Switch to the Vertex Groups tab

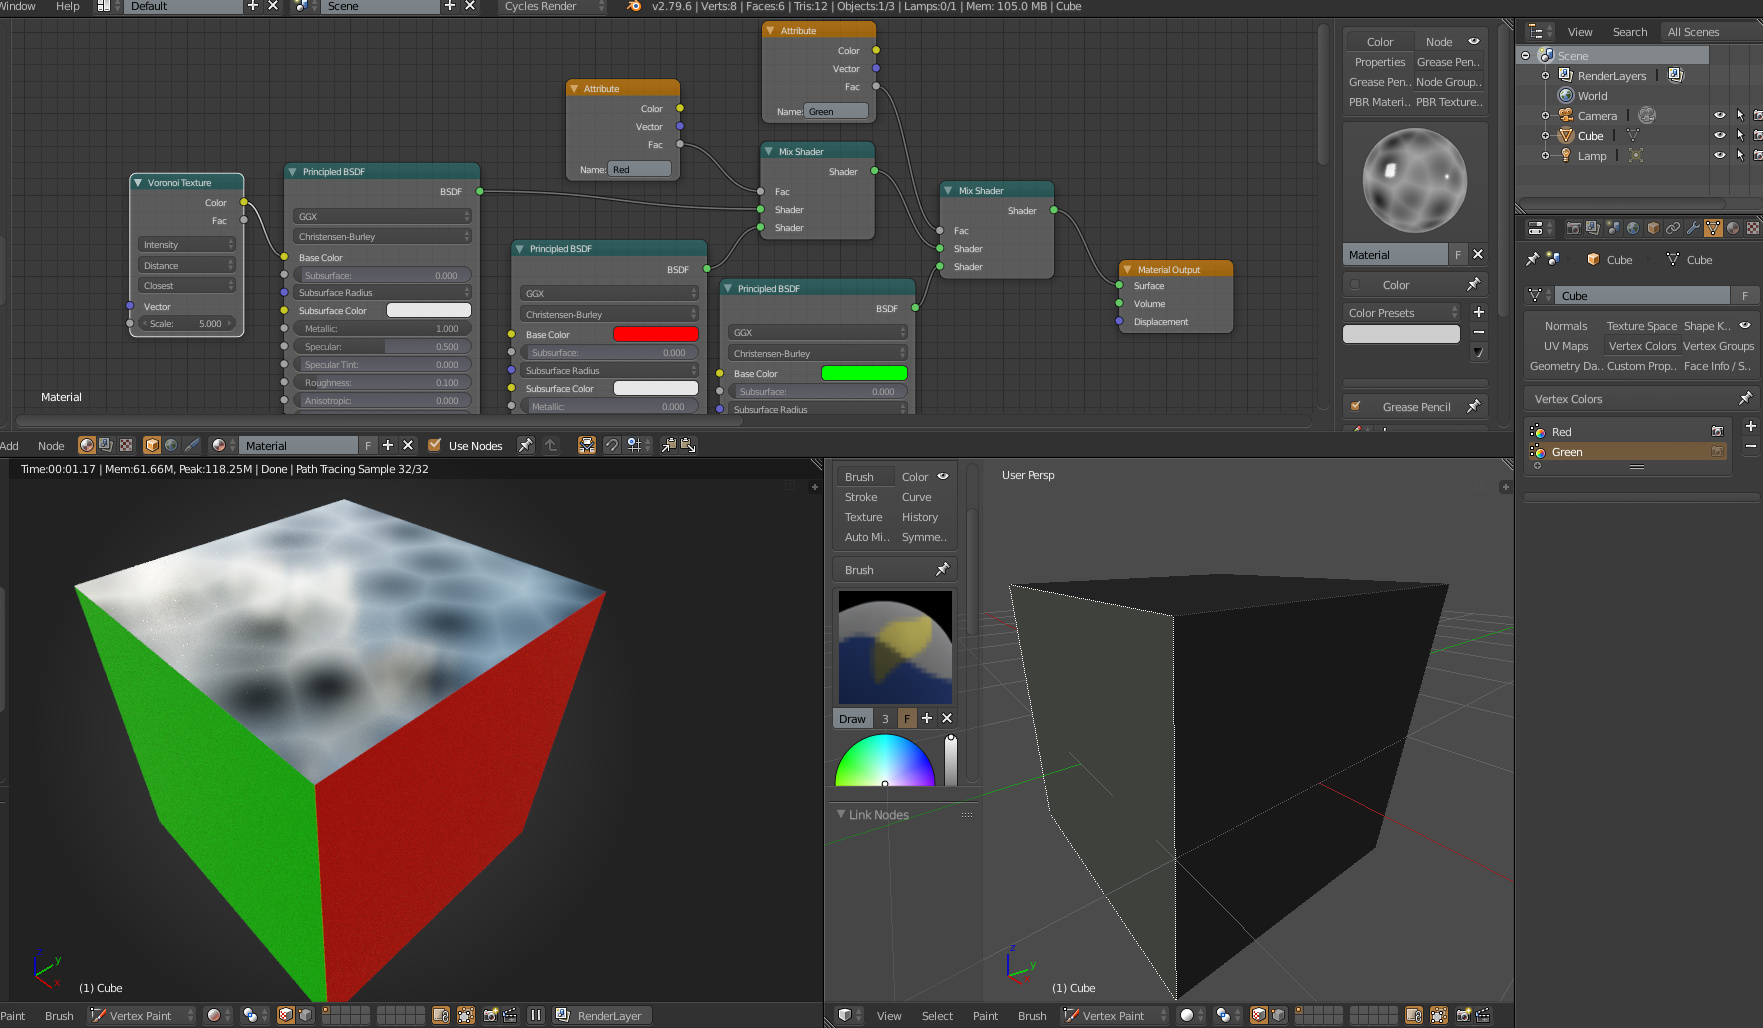point(1718,346)
